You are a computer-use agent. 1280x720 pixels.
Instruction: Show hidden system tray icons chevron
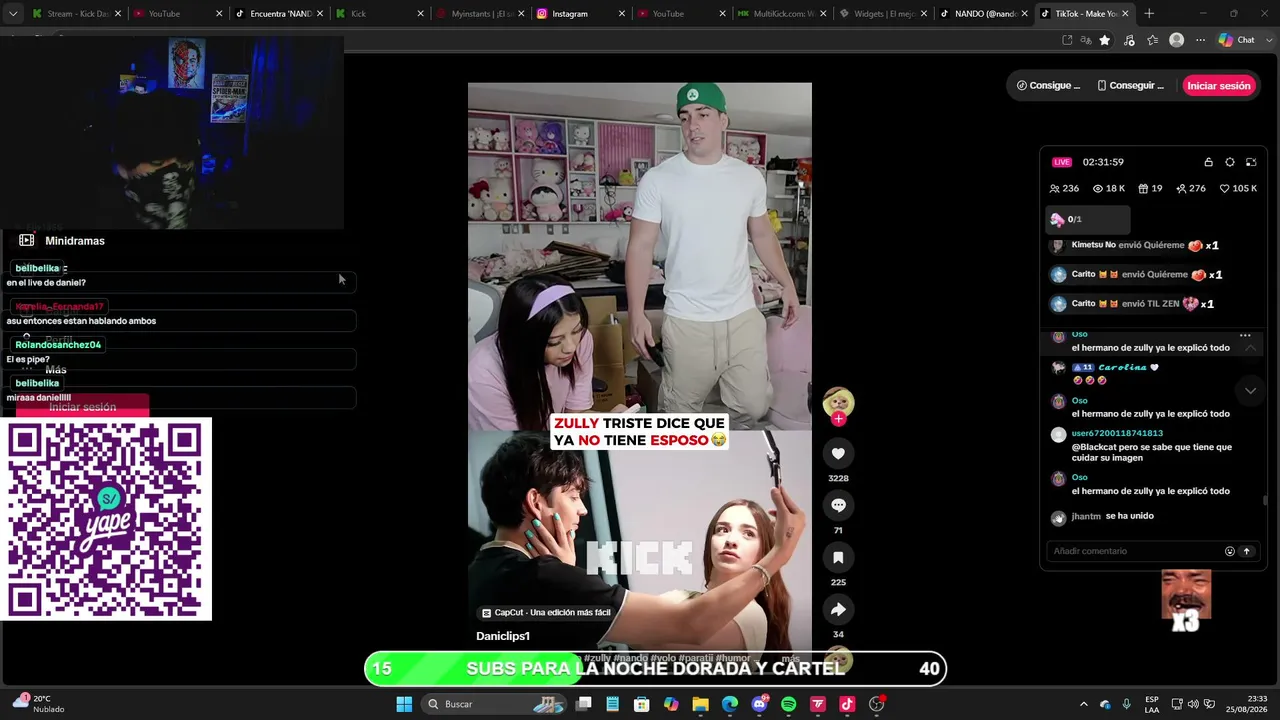(1084, 704)
